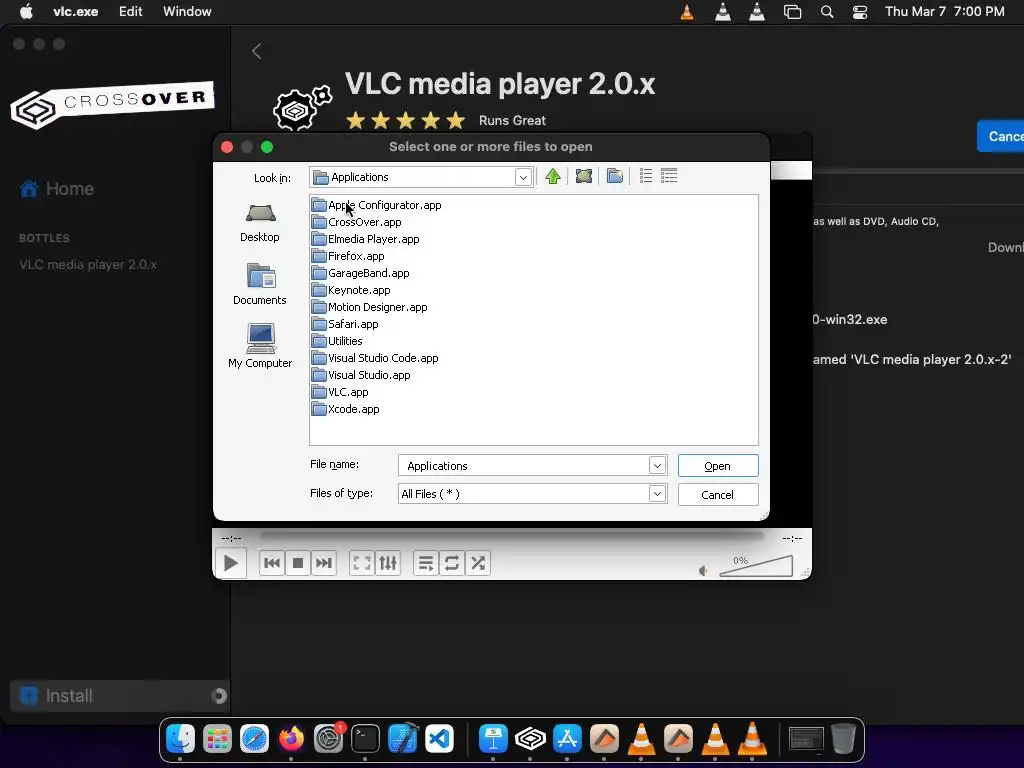Open Terminal from the Dock

(365, 739)
